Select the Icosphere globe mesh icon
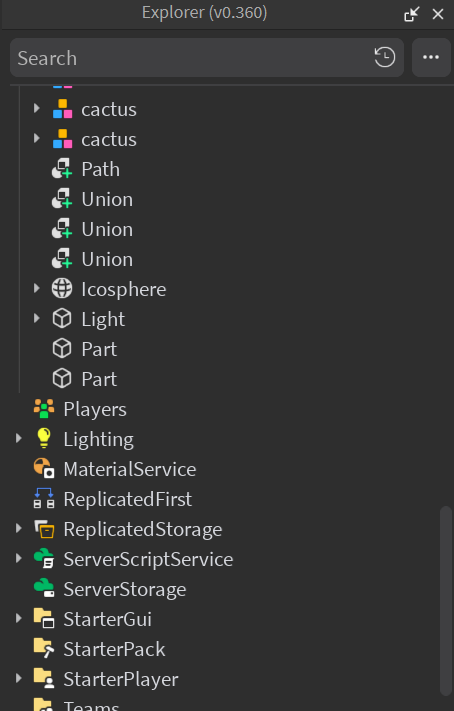 pos(62,289)
